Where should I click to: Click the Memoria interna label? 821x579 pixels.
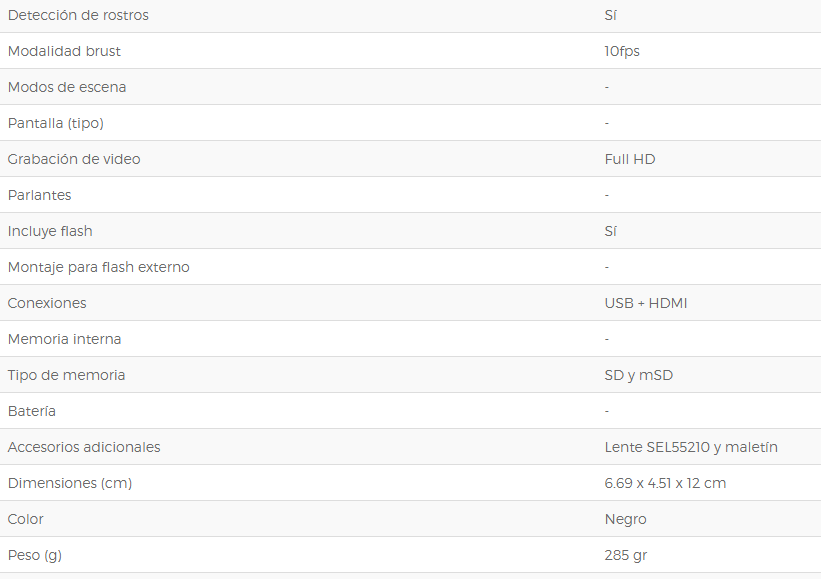point(64,339)
